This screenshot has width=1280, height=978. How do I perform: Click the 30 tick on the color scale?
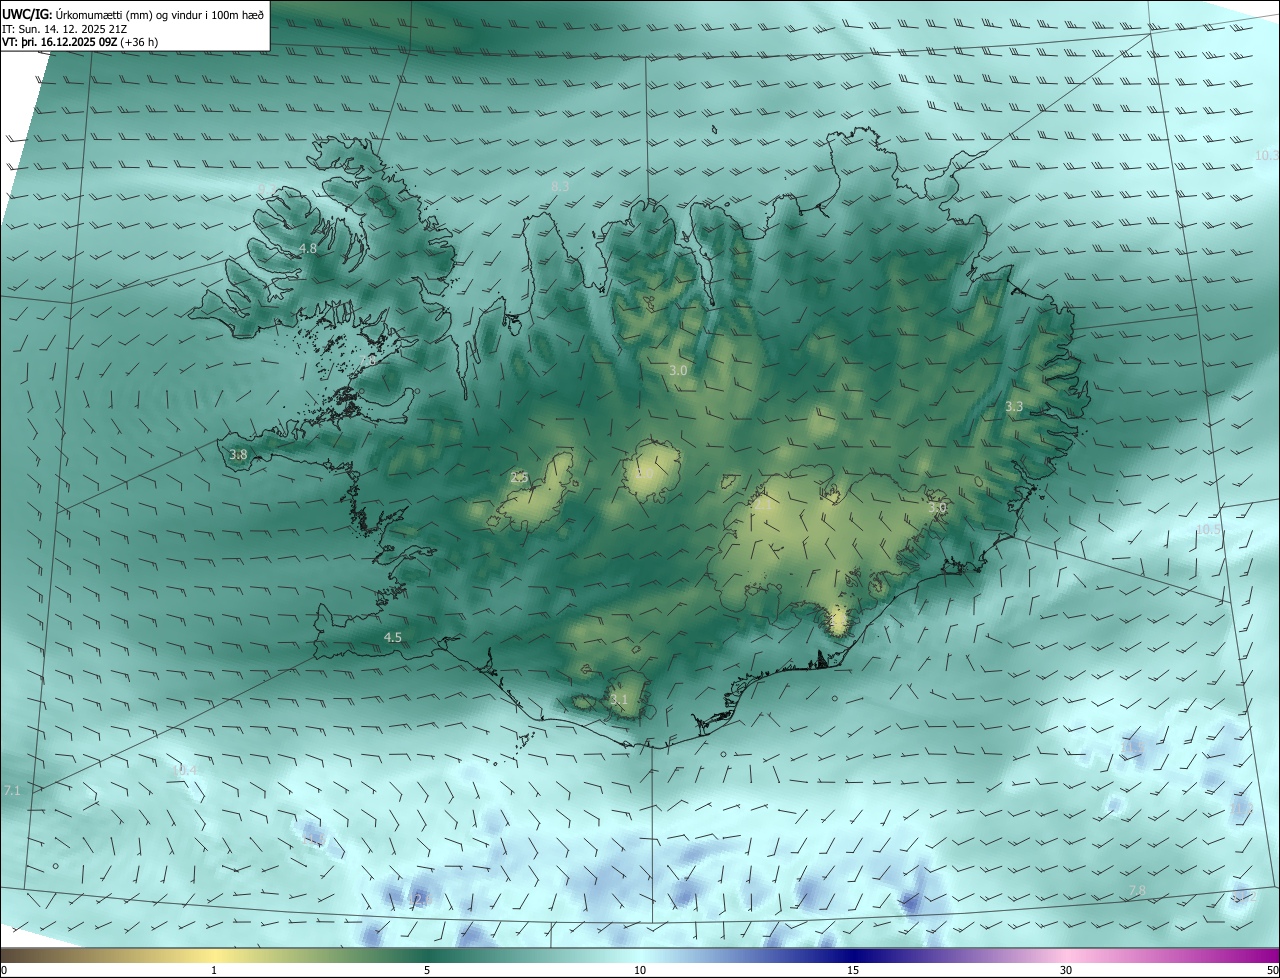(1066, 970)
